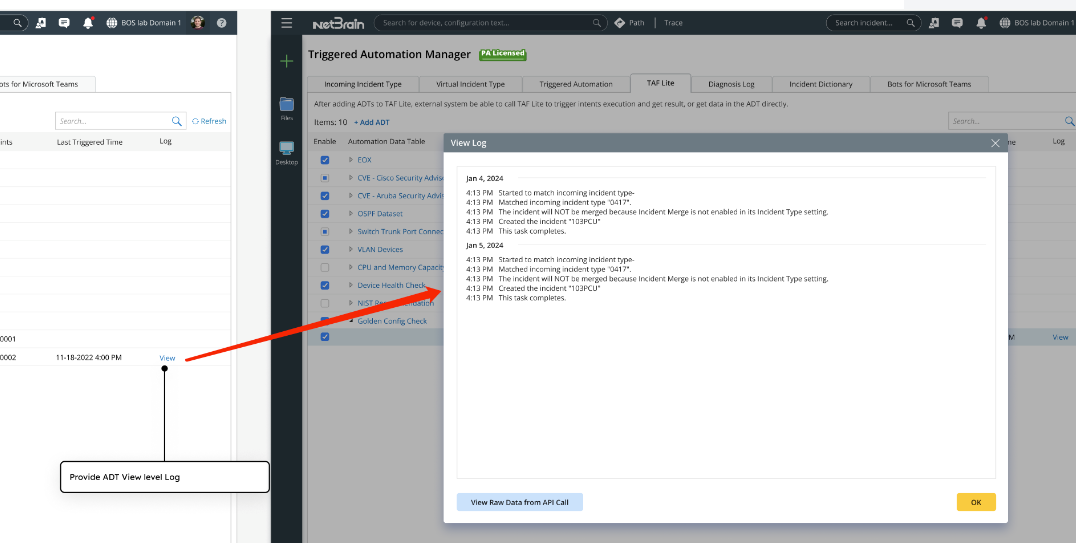This screenshot has width=1076, height=543.
Task: Click globe domain icon in right header
Action: coord(1005,23)
